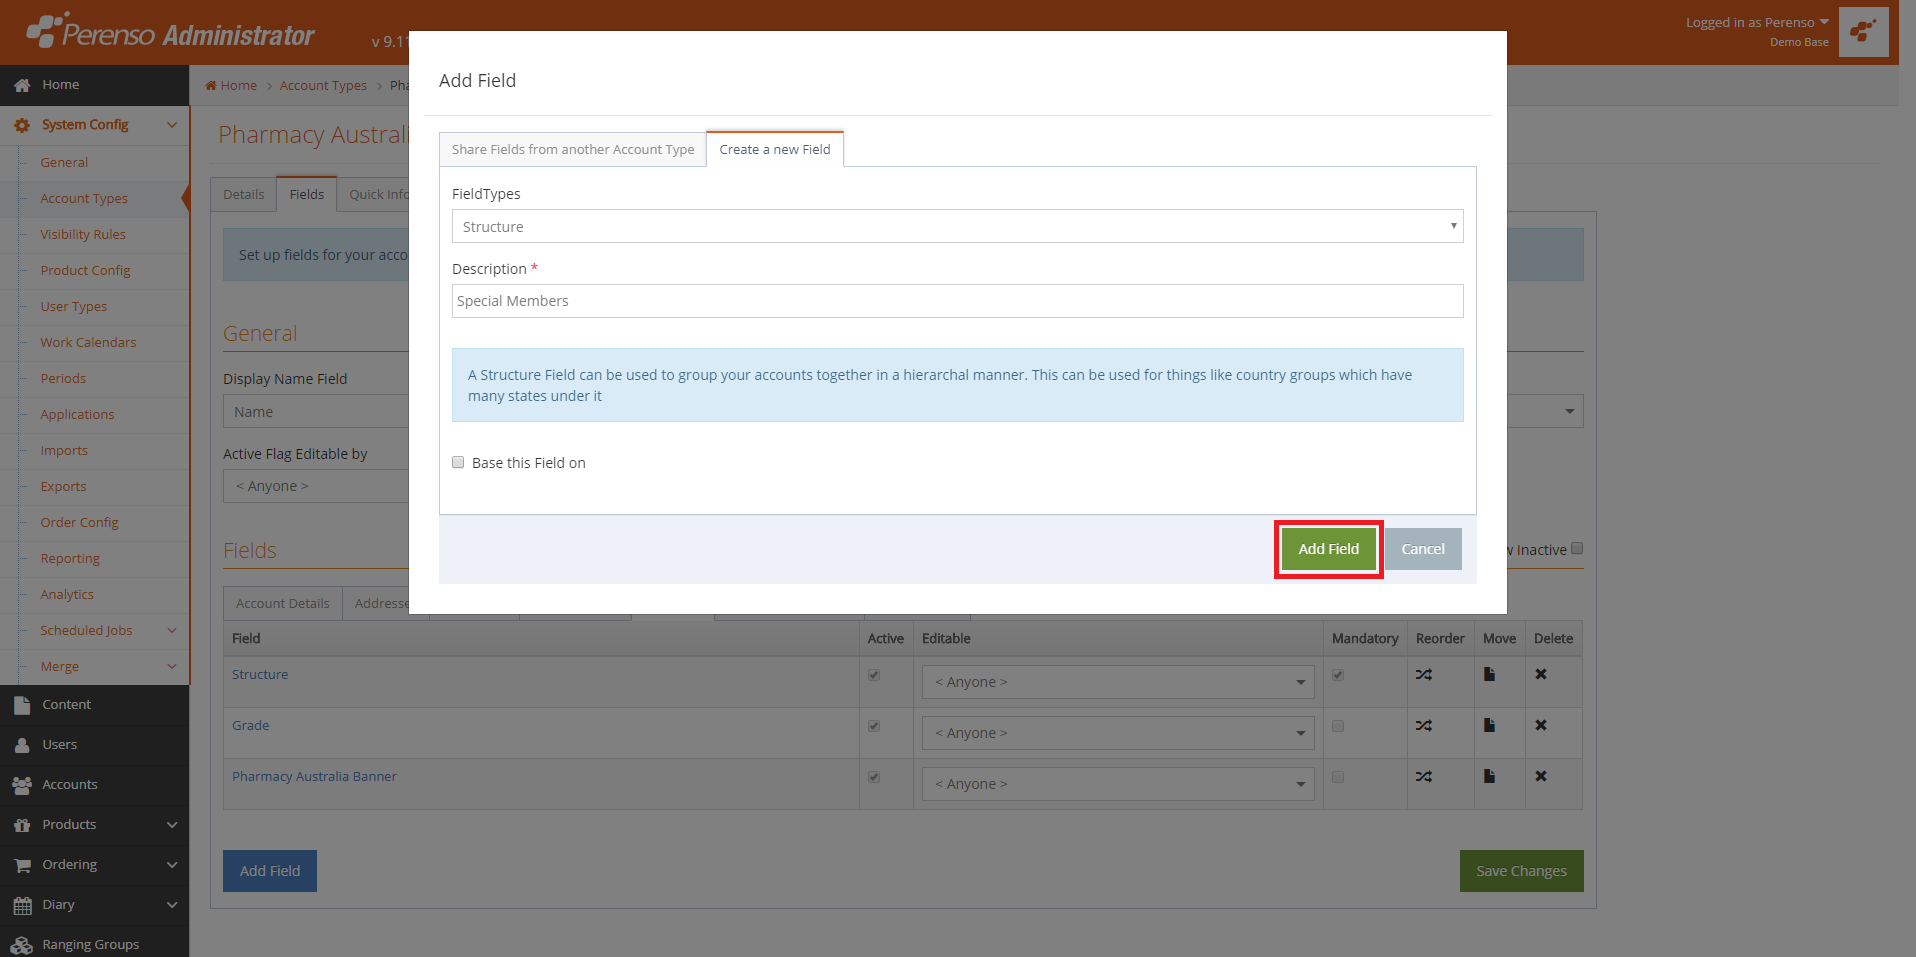Tick the Base this Field on checkbox
Image resolution: width=1916 pixels, height=957 pixels.
458,463
